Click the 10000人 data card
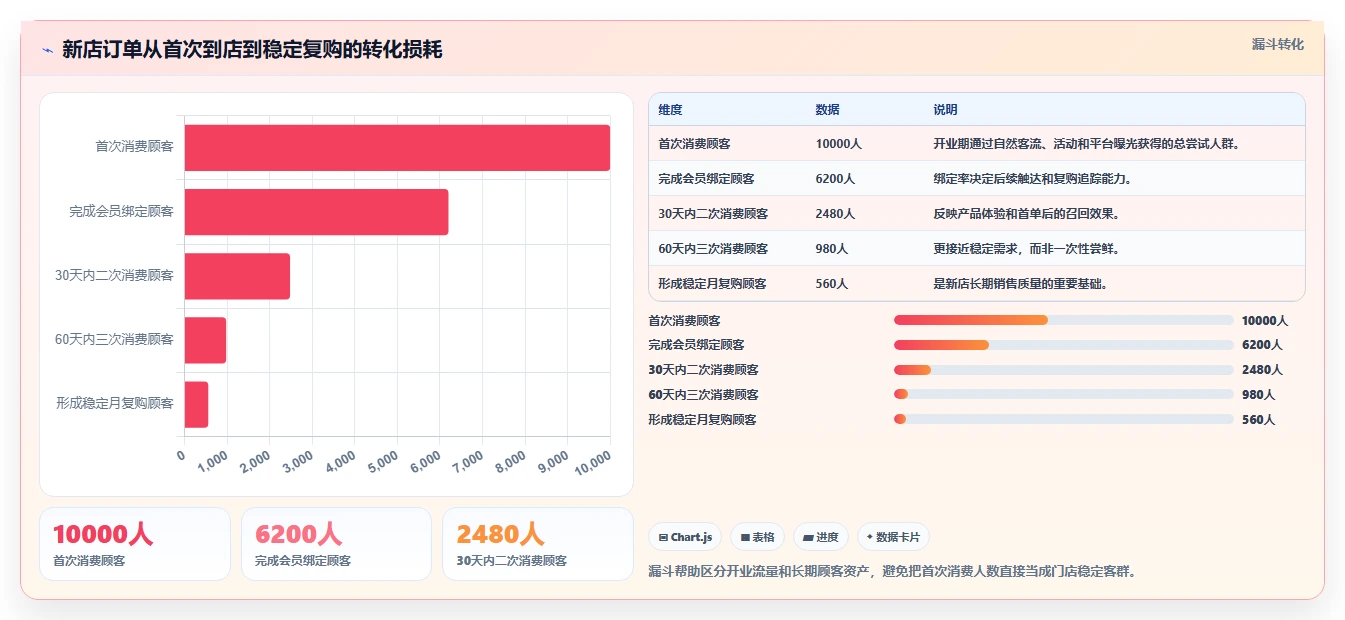This screenshot has width=1345, height=620. [135, 544]
